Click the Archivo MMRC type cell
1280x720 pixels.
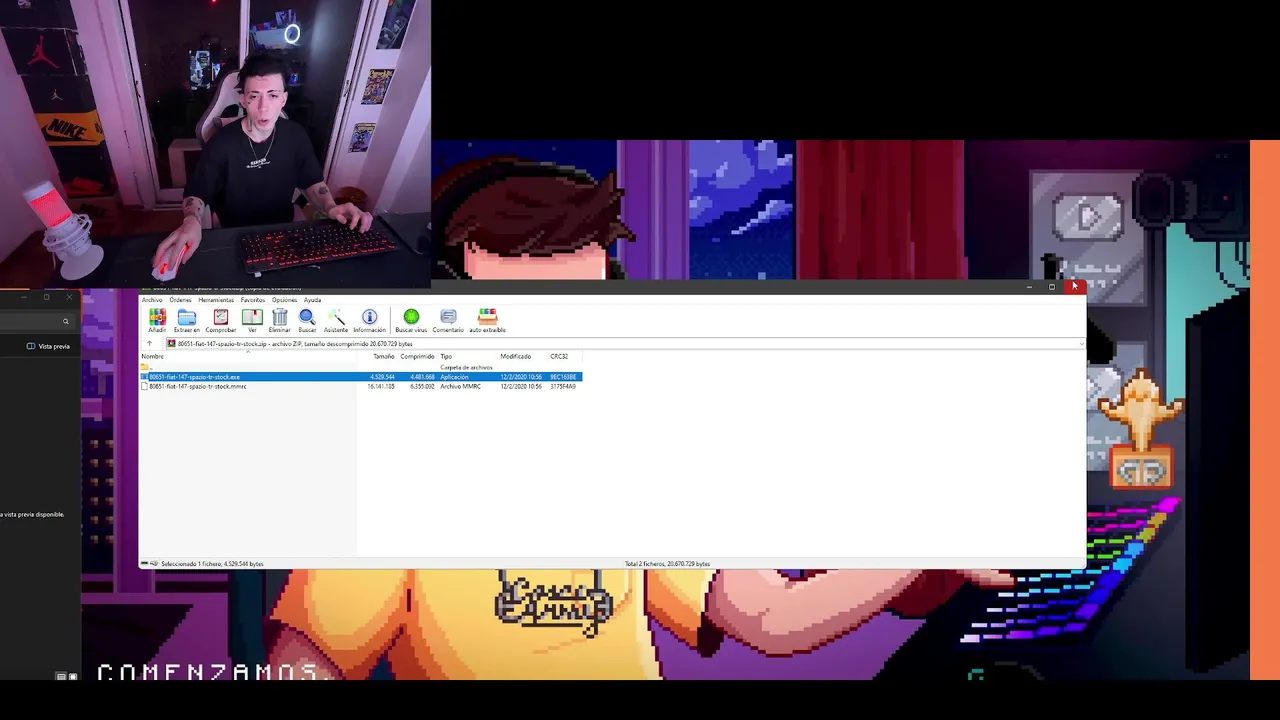point(460,386)
